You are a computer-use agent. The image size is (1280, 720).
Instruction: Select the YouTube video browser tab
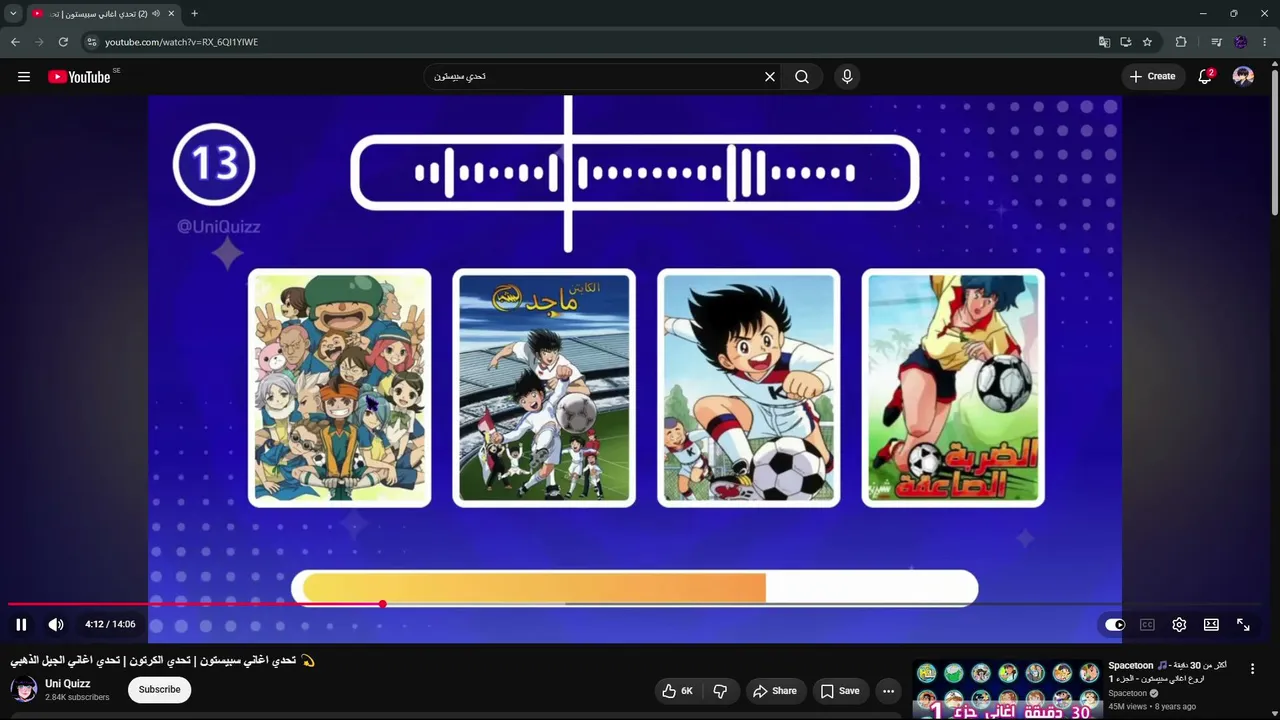pyautogui.click(x=102, y=14)
